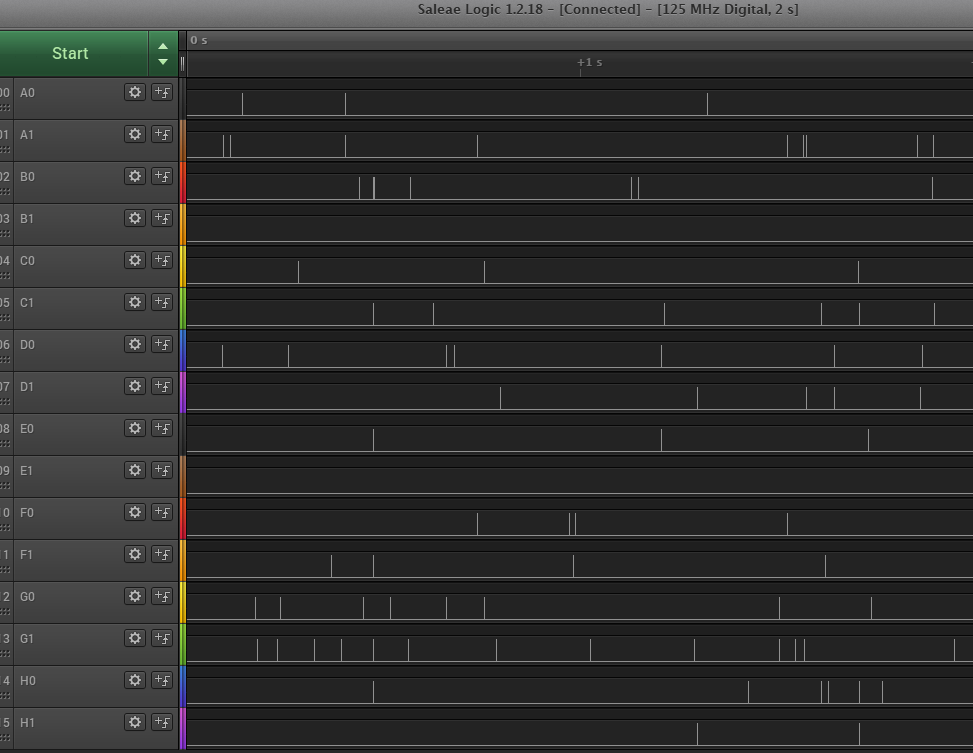Open channel A0 settings gear

pos(135,92)
